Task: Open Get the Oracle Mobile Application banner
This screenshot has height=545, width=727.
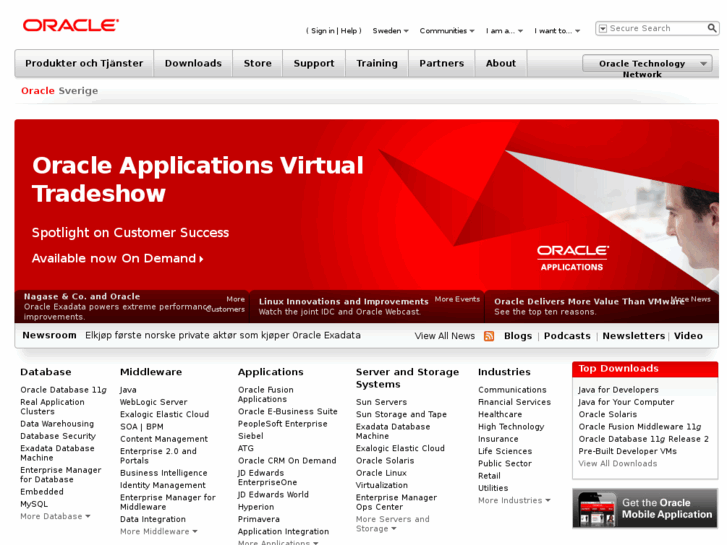Action: click(645, 508)
